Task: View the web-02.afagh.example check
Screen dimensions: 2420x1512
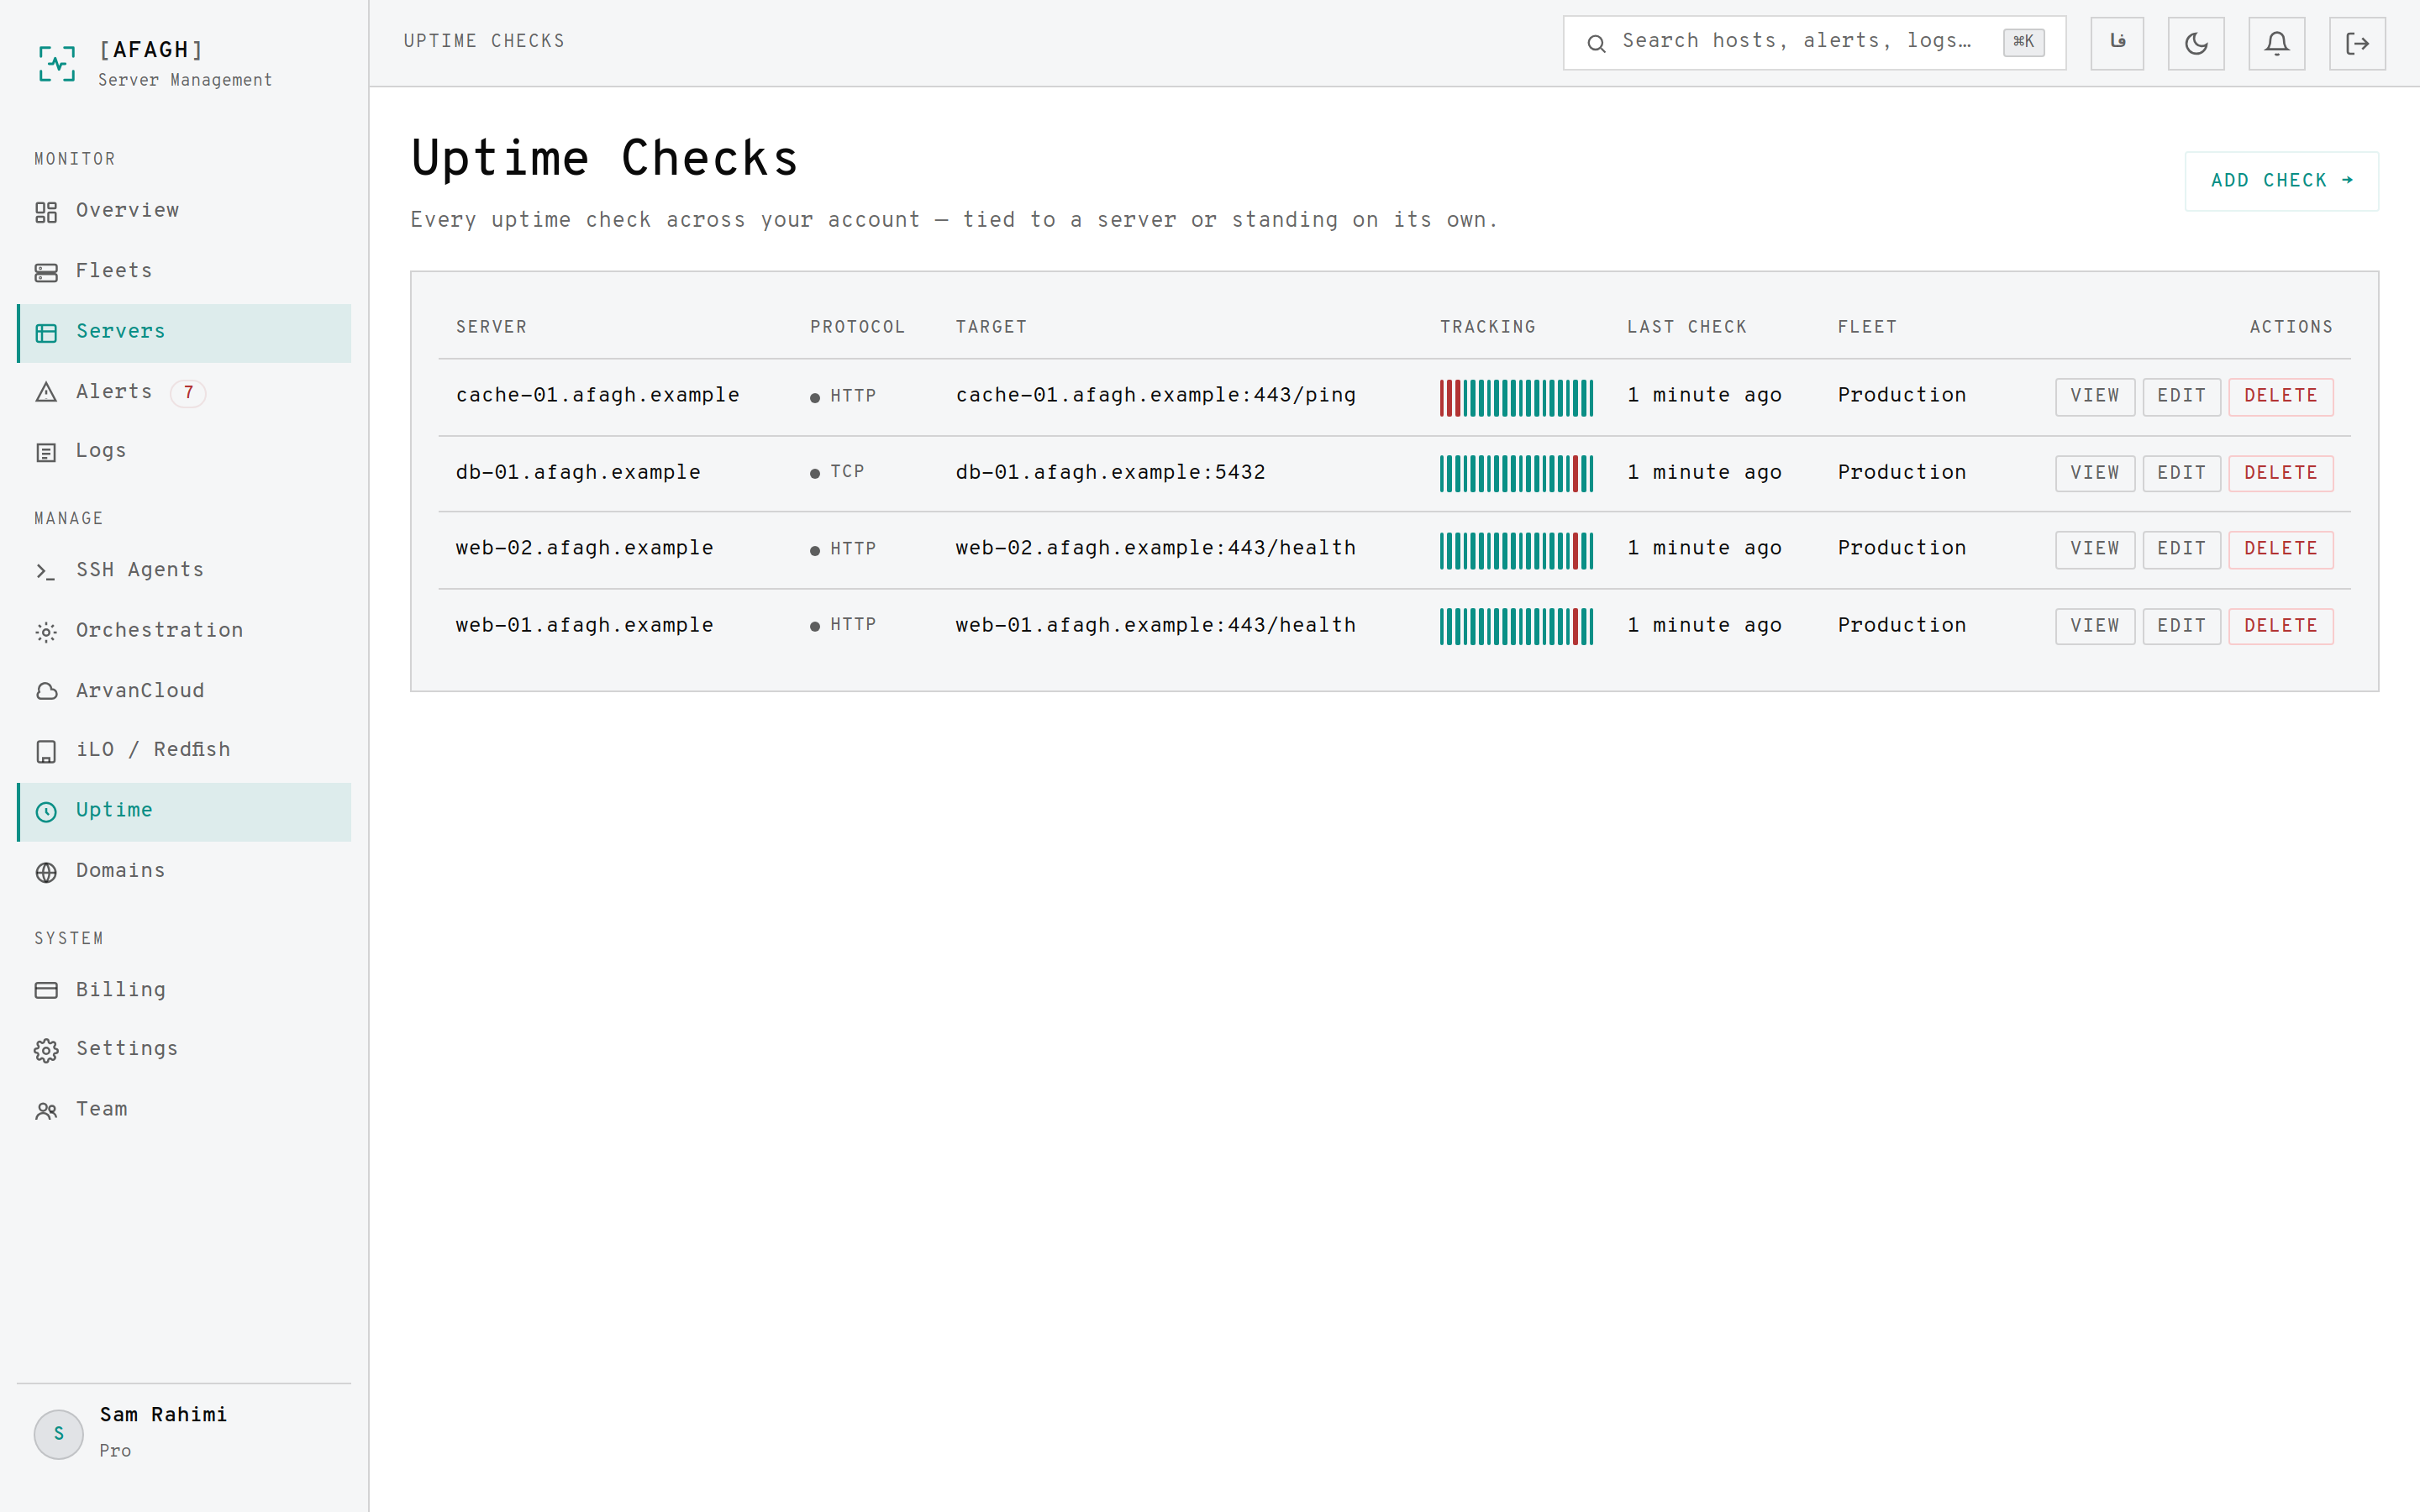Action: [2095, 549]
